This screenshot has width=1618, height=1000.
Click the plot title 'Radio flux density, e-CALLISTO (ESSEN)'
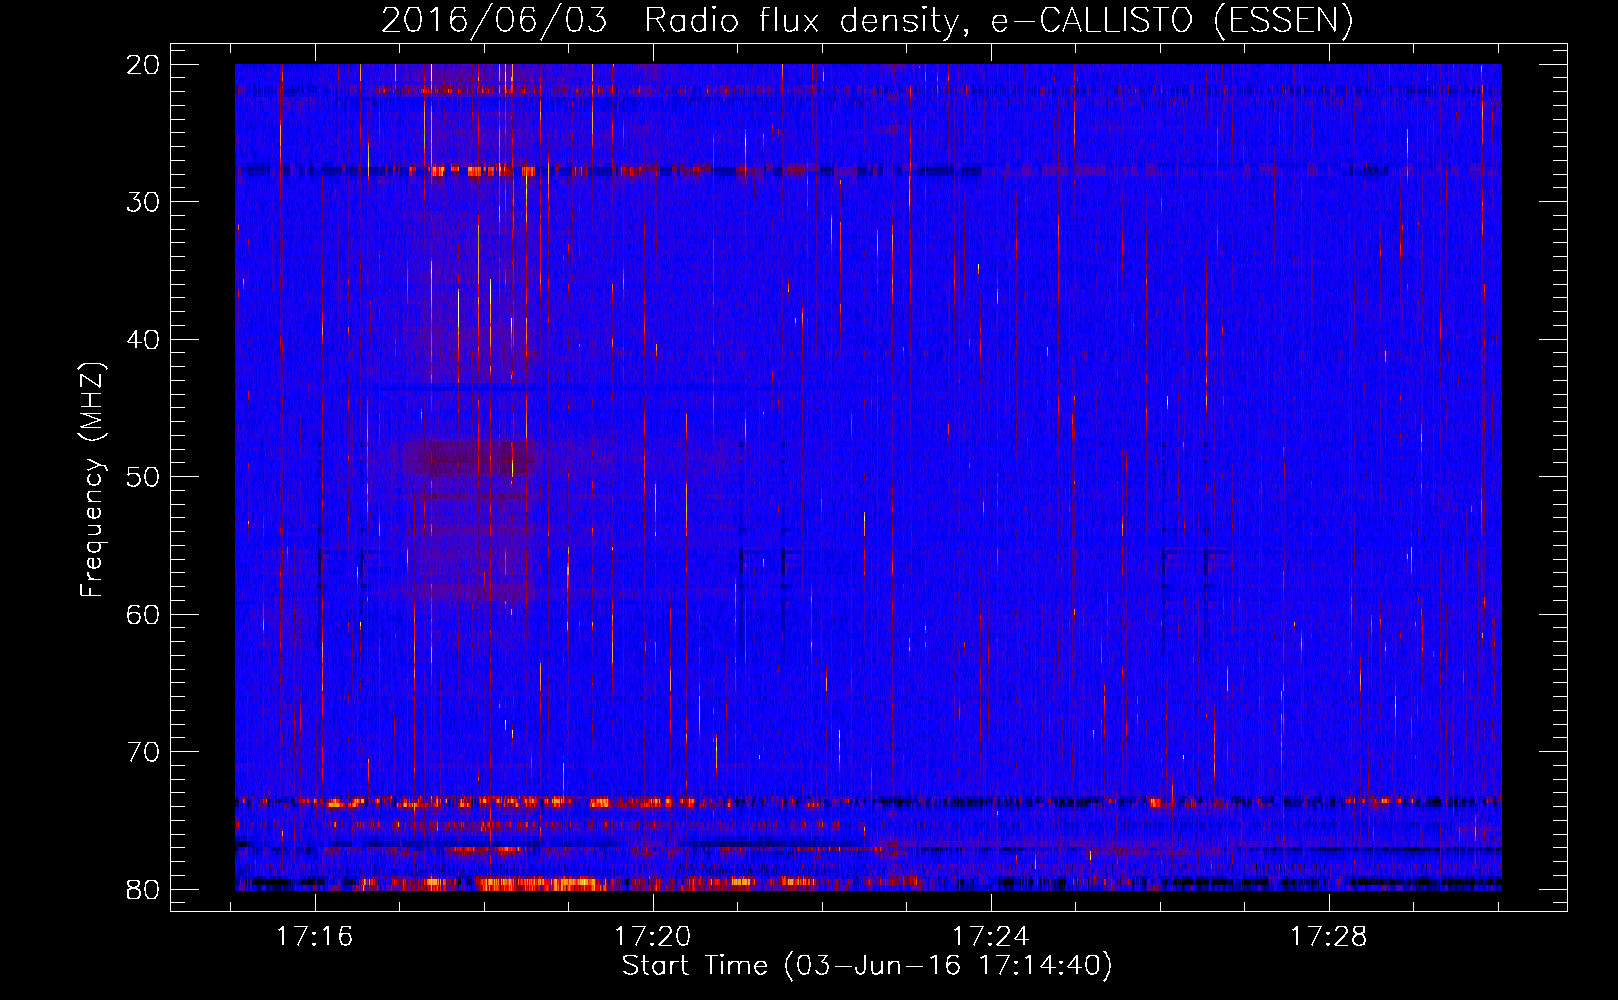pos(998,20)
